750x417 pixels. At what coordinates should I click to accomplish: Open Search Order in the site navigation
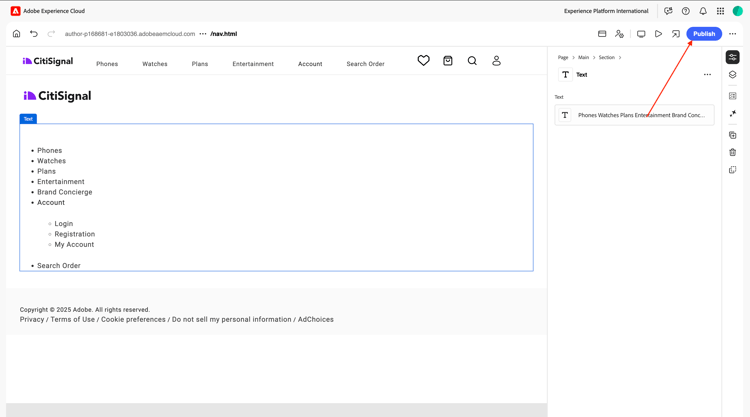pyautogui.click(x=365, y=64)
